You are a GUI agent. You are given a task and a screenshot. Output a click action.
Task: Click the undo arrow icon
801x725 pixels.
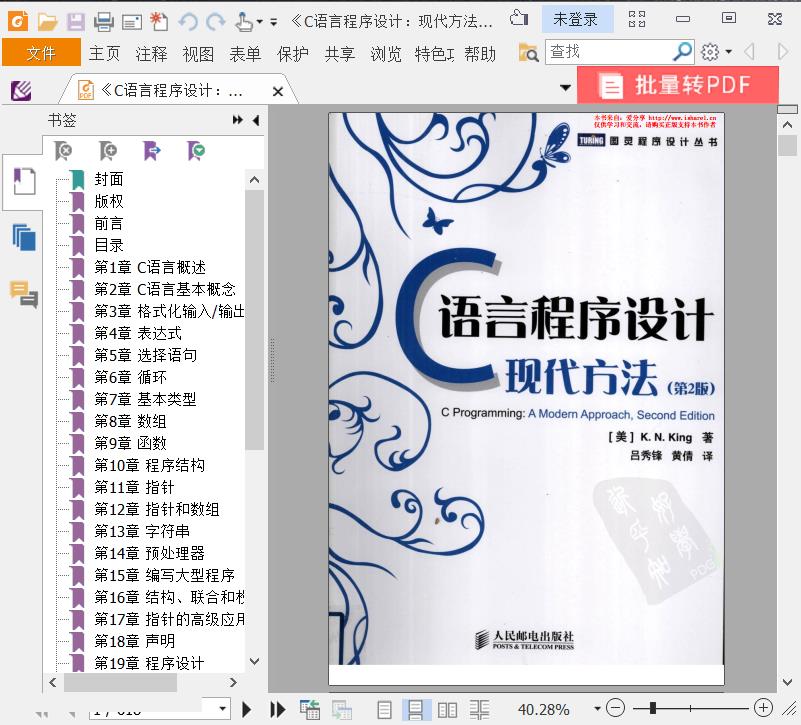tap(188, 22)
